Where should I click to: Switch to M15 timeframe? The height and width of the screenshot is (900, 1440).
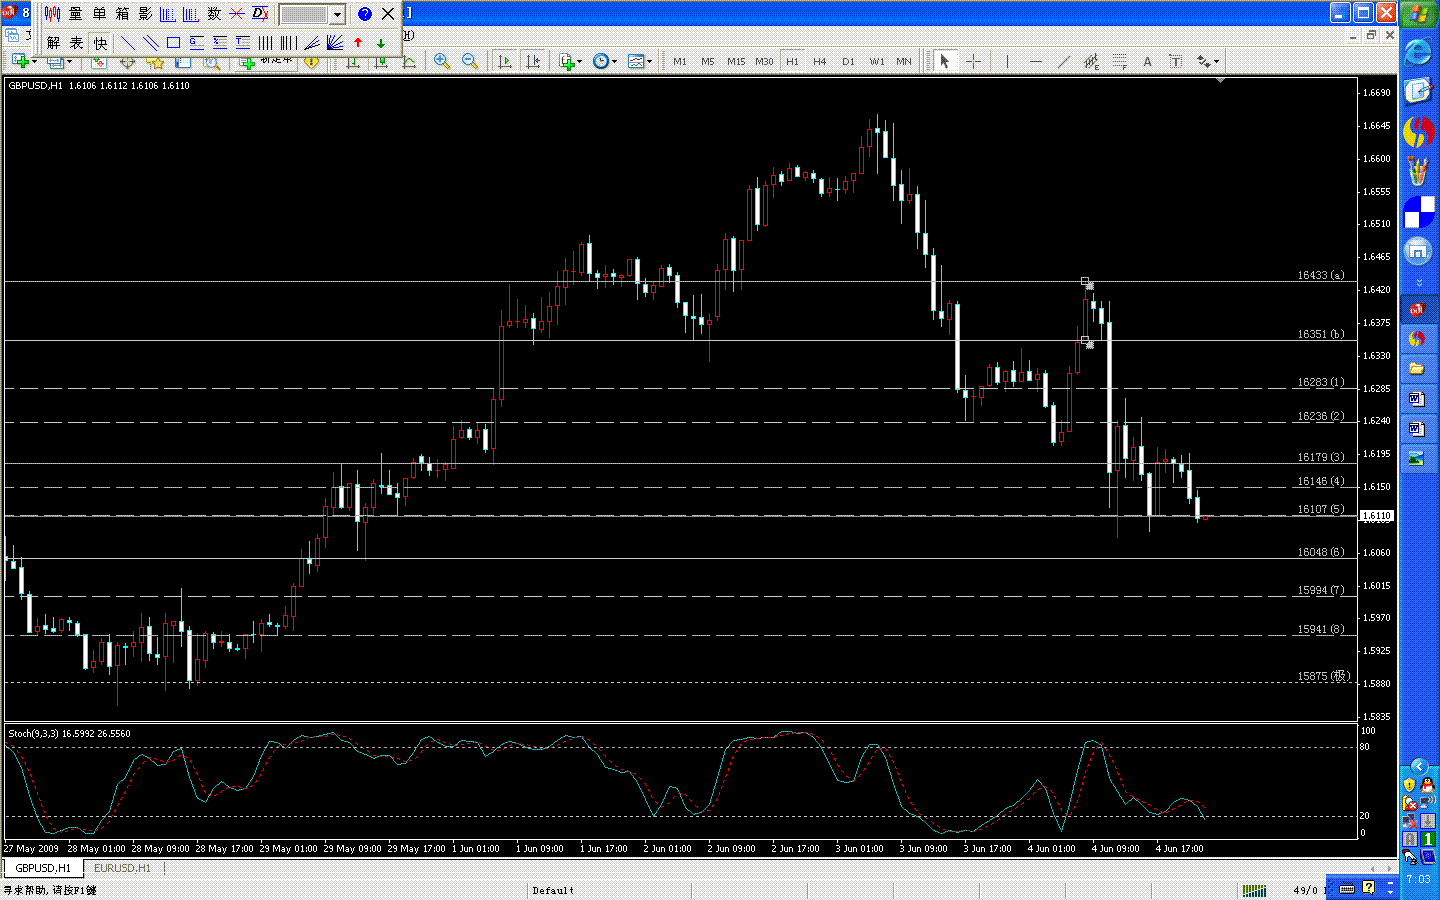(x=736, y=61)
